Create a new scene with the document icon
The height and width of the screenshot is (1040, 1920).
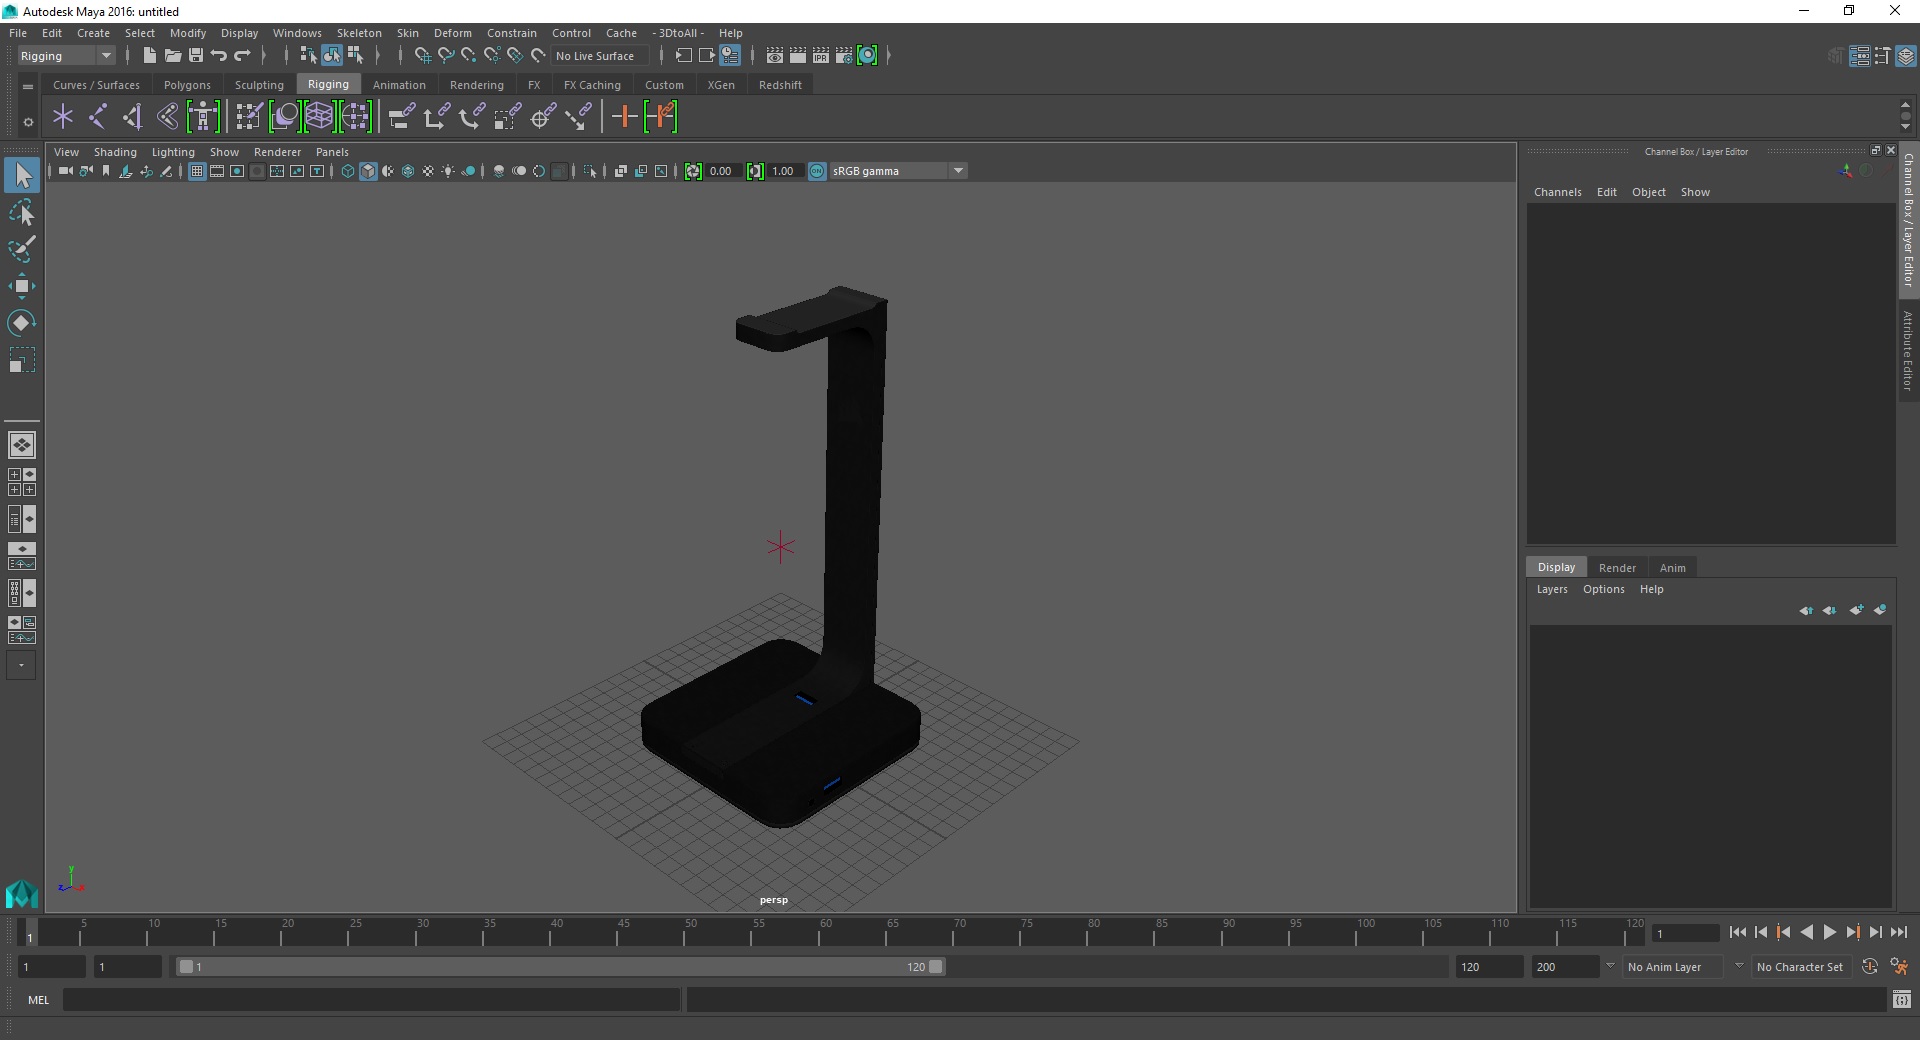149,56
